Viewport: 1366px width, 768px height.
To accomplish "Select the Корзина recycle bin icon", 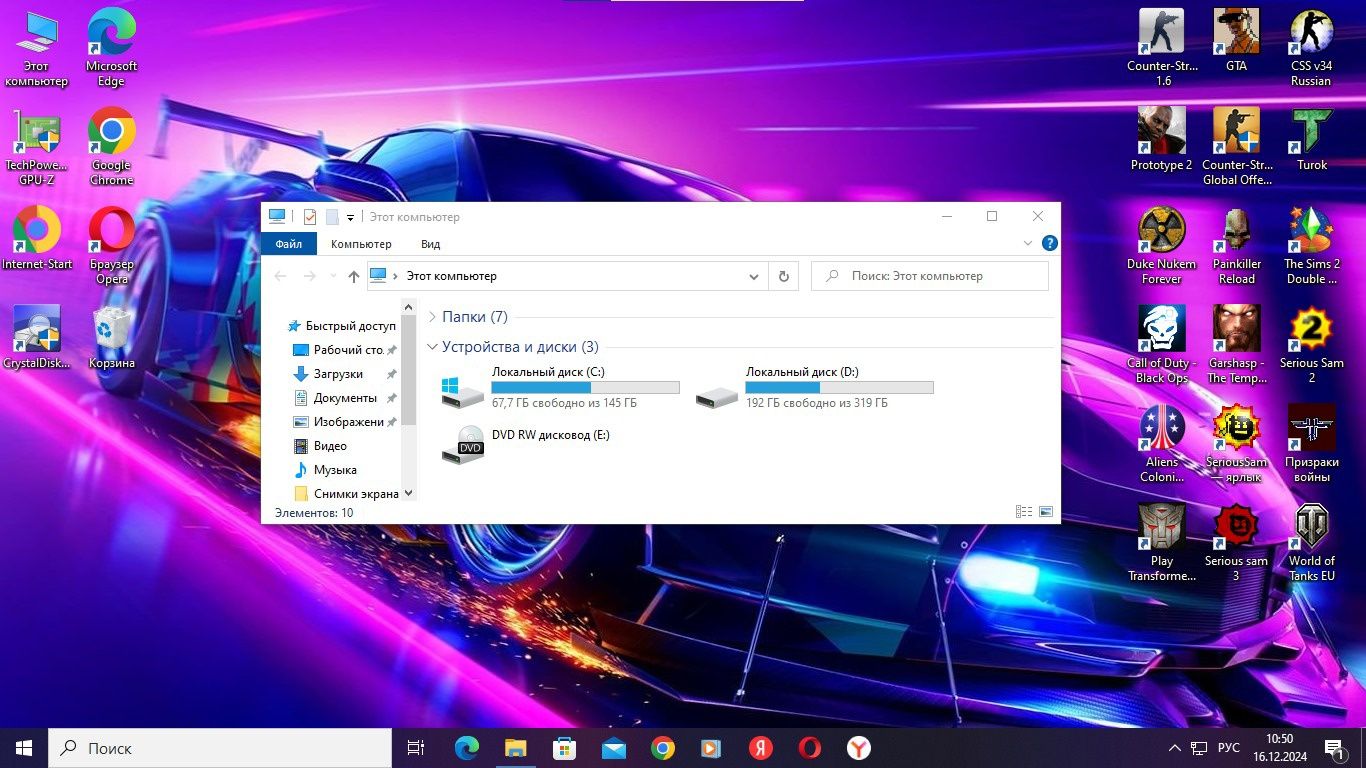I will click(111, 337).
